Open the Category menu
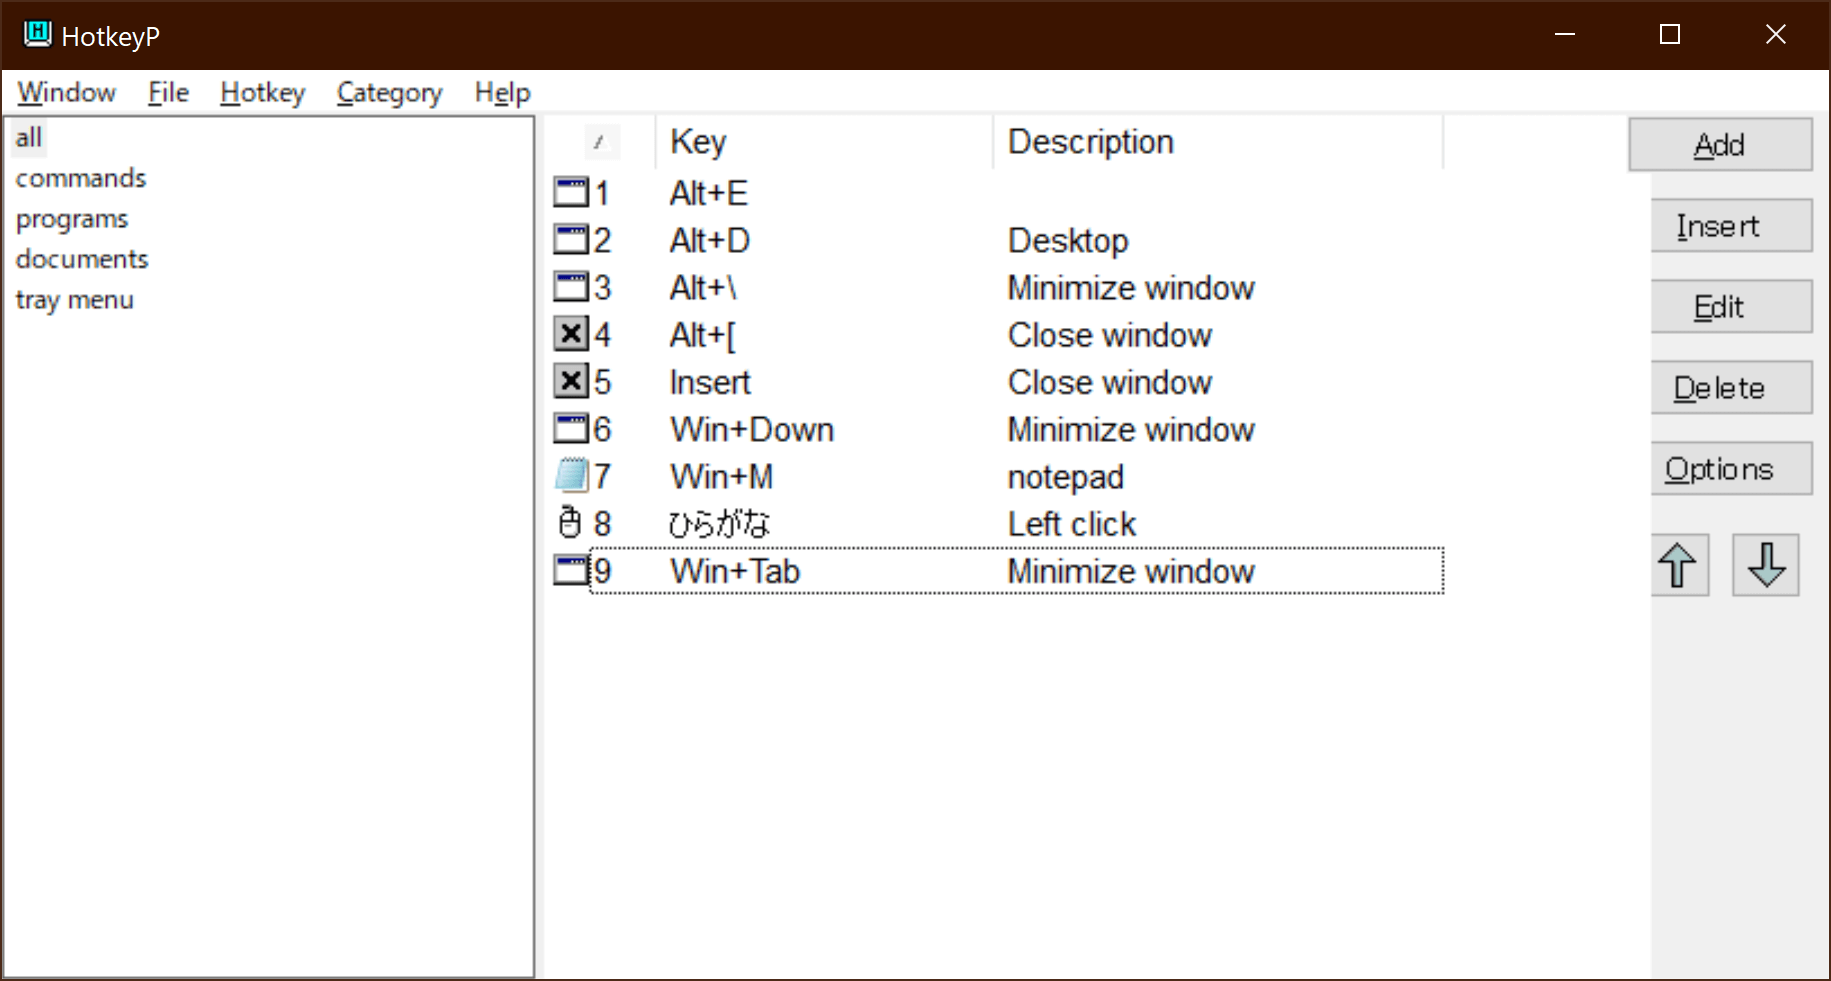Screen dimensions: 1831x981 tap(389, 92)
